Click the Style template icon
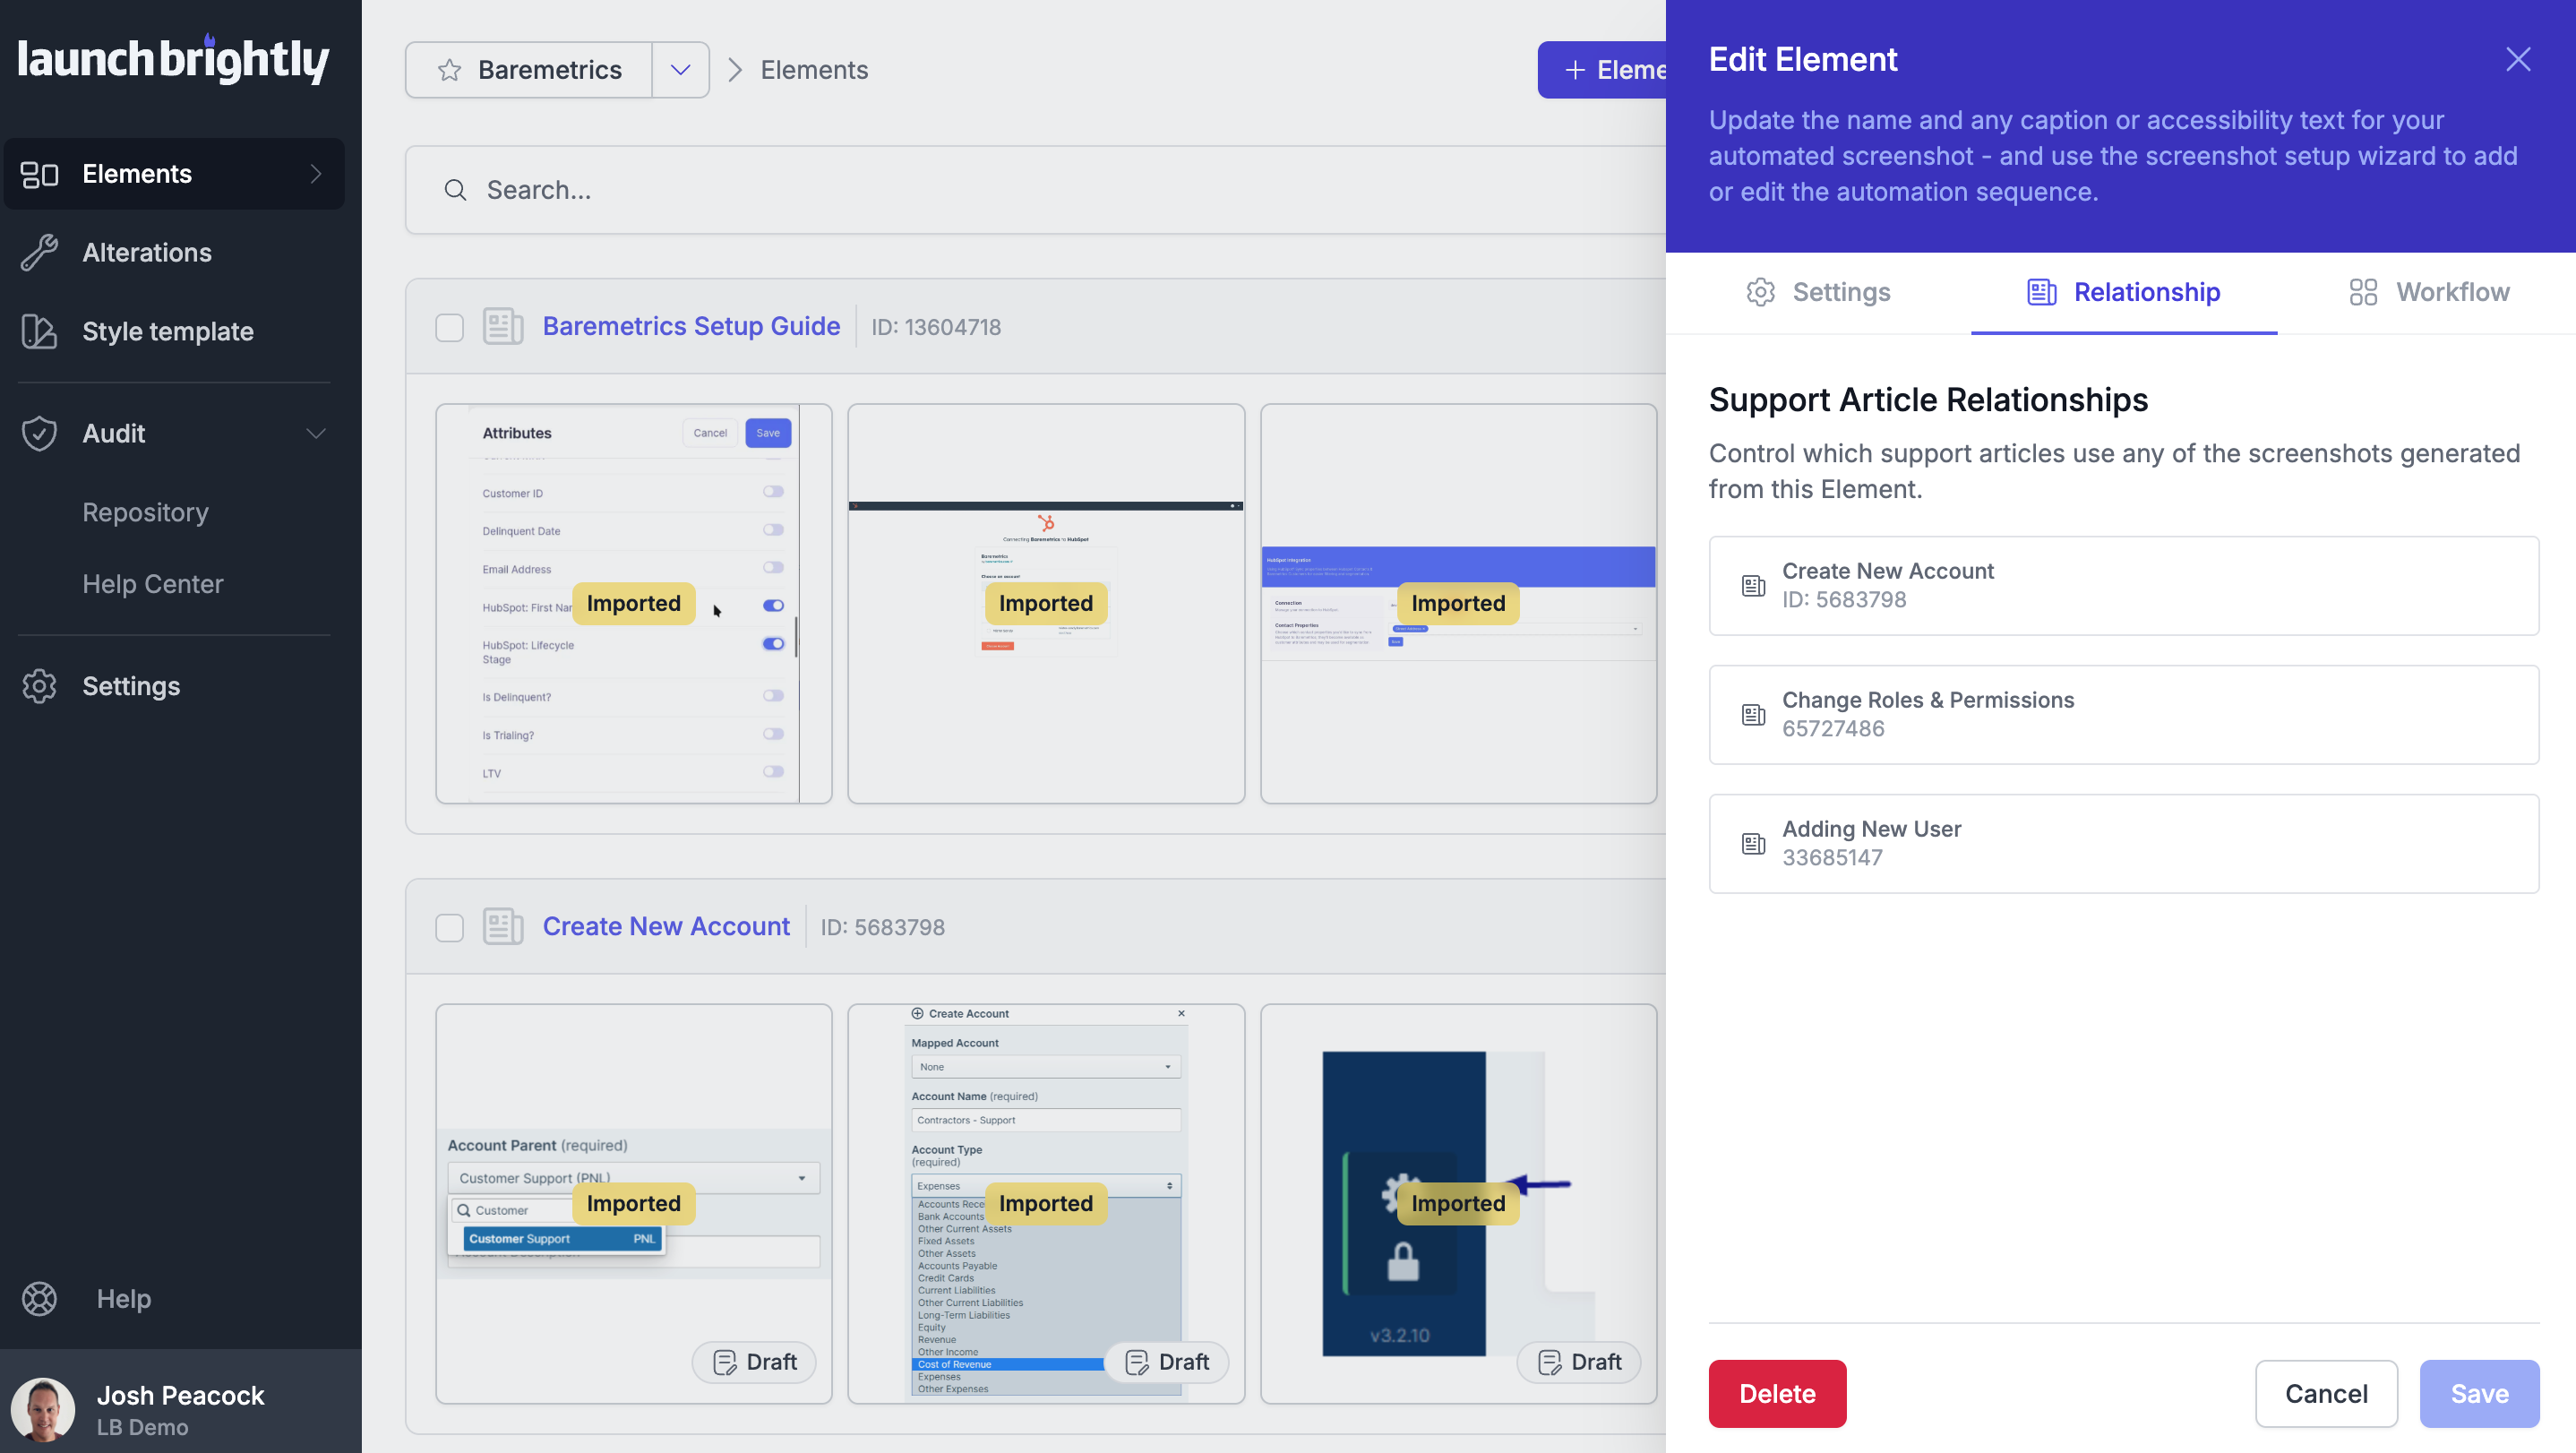 (x=39, y=332)
